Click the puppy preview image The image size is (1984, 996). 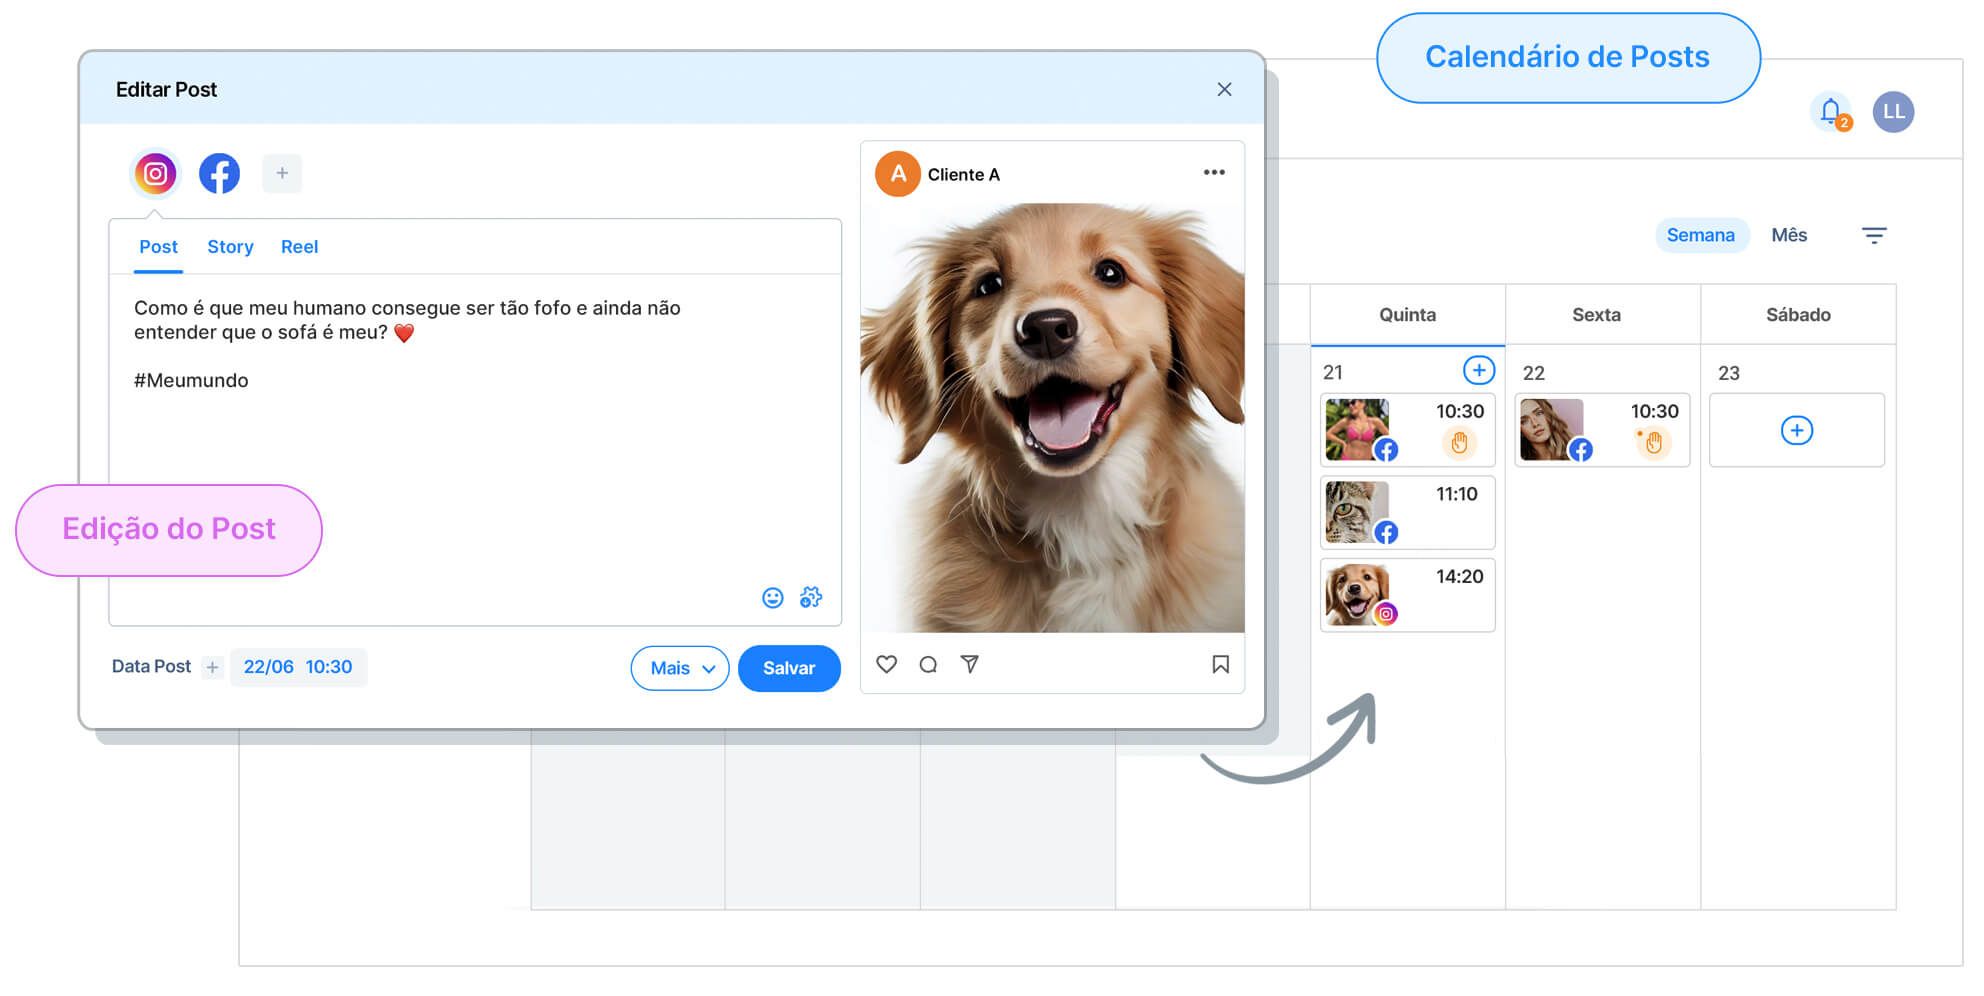coord(1052,418)
